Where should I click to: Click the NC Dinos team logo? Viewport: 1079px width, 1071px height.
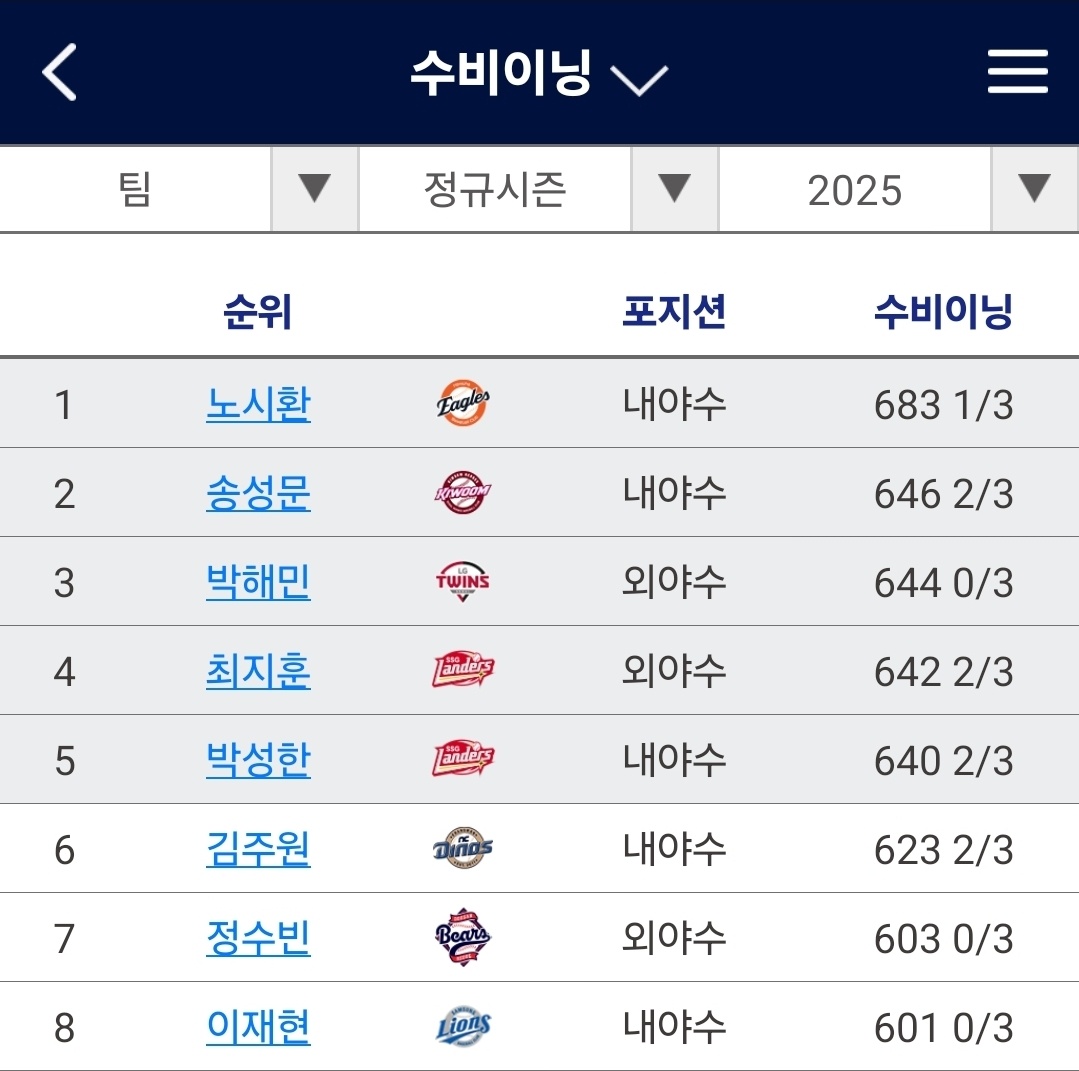pyautogui.click(x=463, y=850)
